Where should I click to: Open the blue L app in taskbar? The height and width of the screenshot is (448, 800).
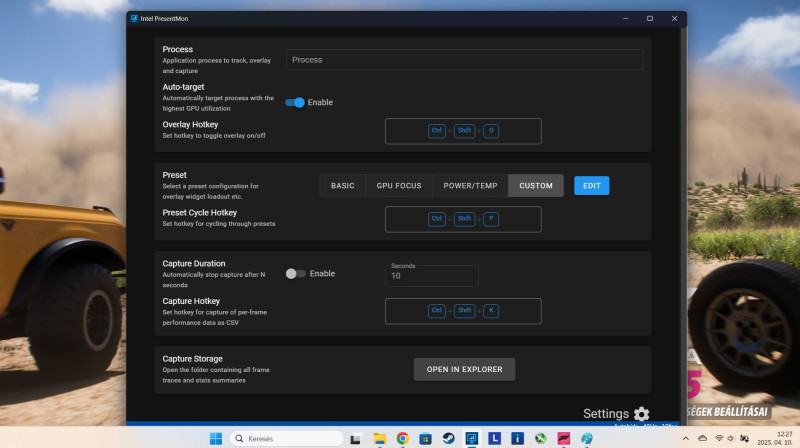(494, 438)
